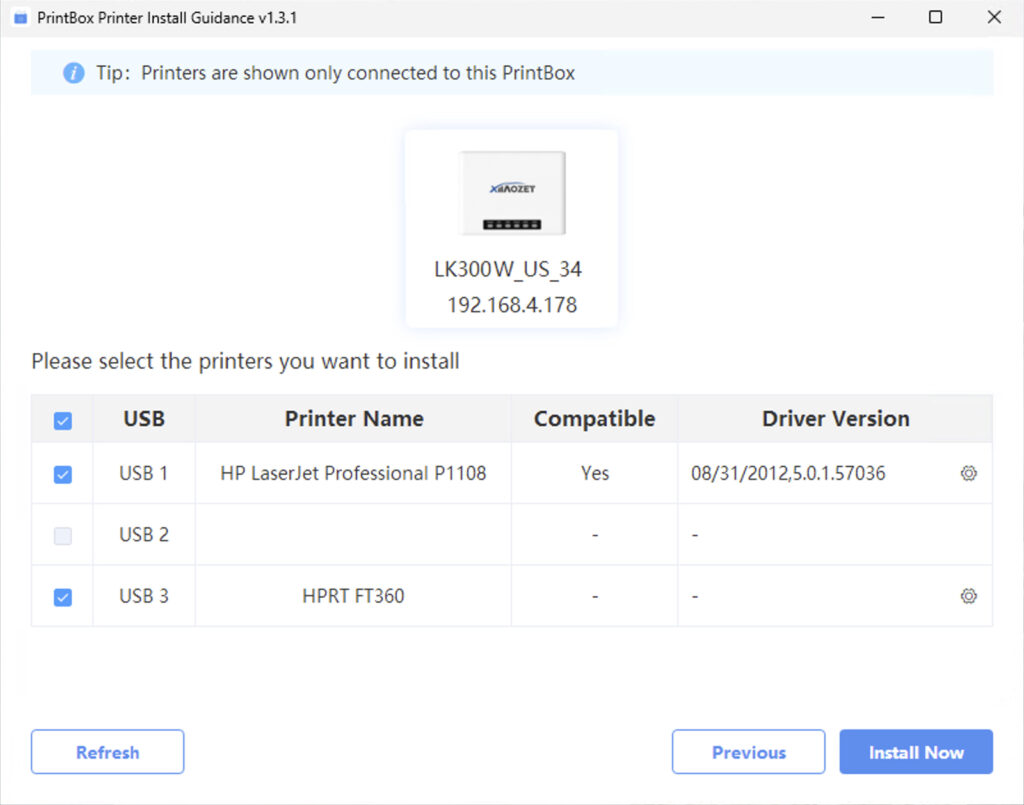Select the IP address 192.168.4.178 text

(x=511, y=305)
